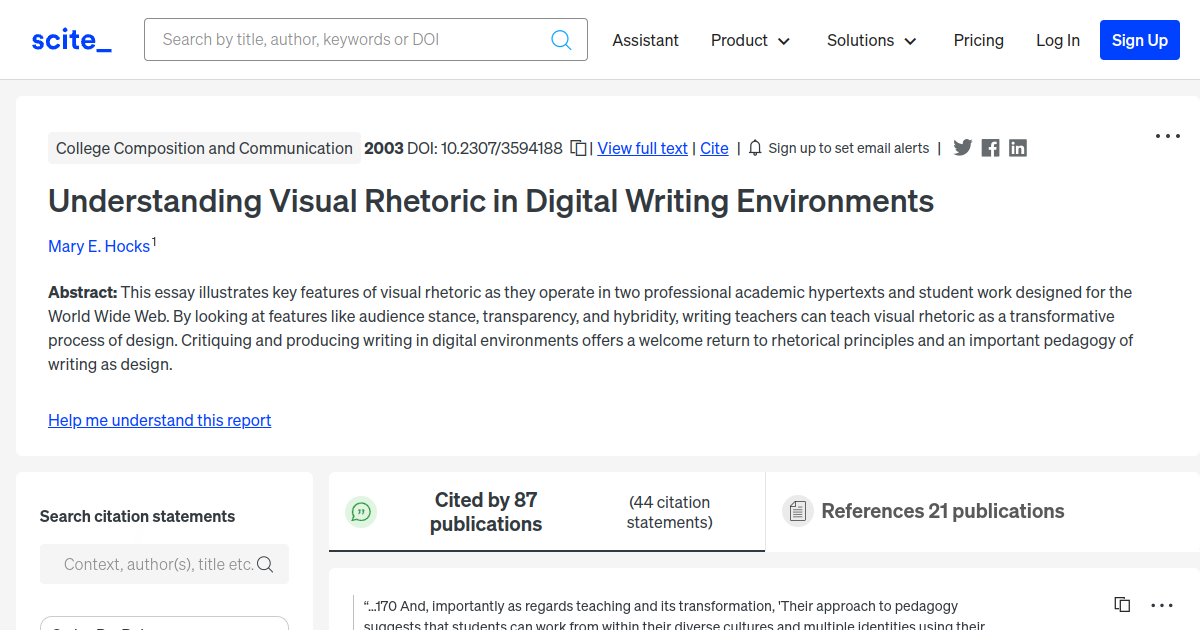Click magnifier icon in citation statements search
This screenshot has width=1200, height=630.
point(265,564)
